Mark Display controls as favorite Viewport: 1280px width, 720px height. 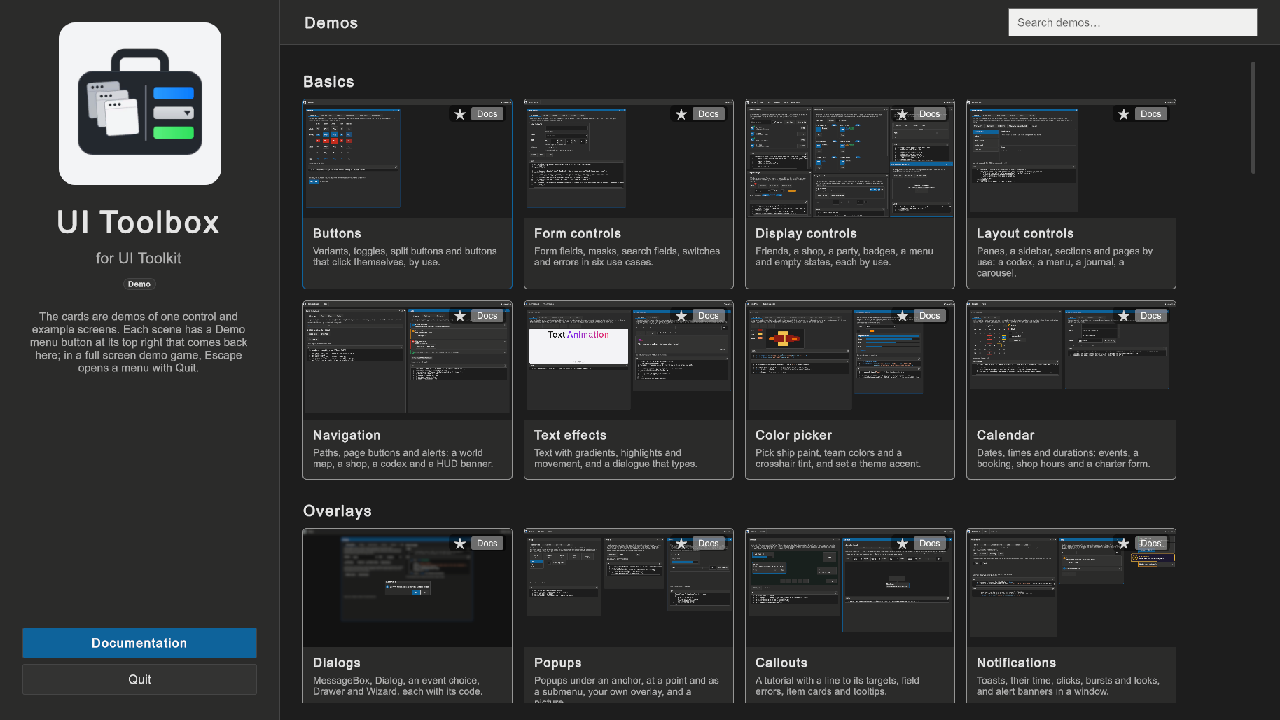[902, 114]
